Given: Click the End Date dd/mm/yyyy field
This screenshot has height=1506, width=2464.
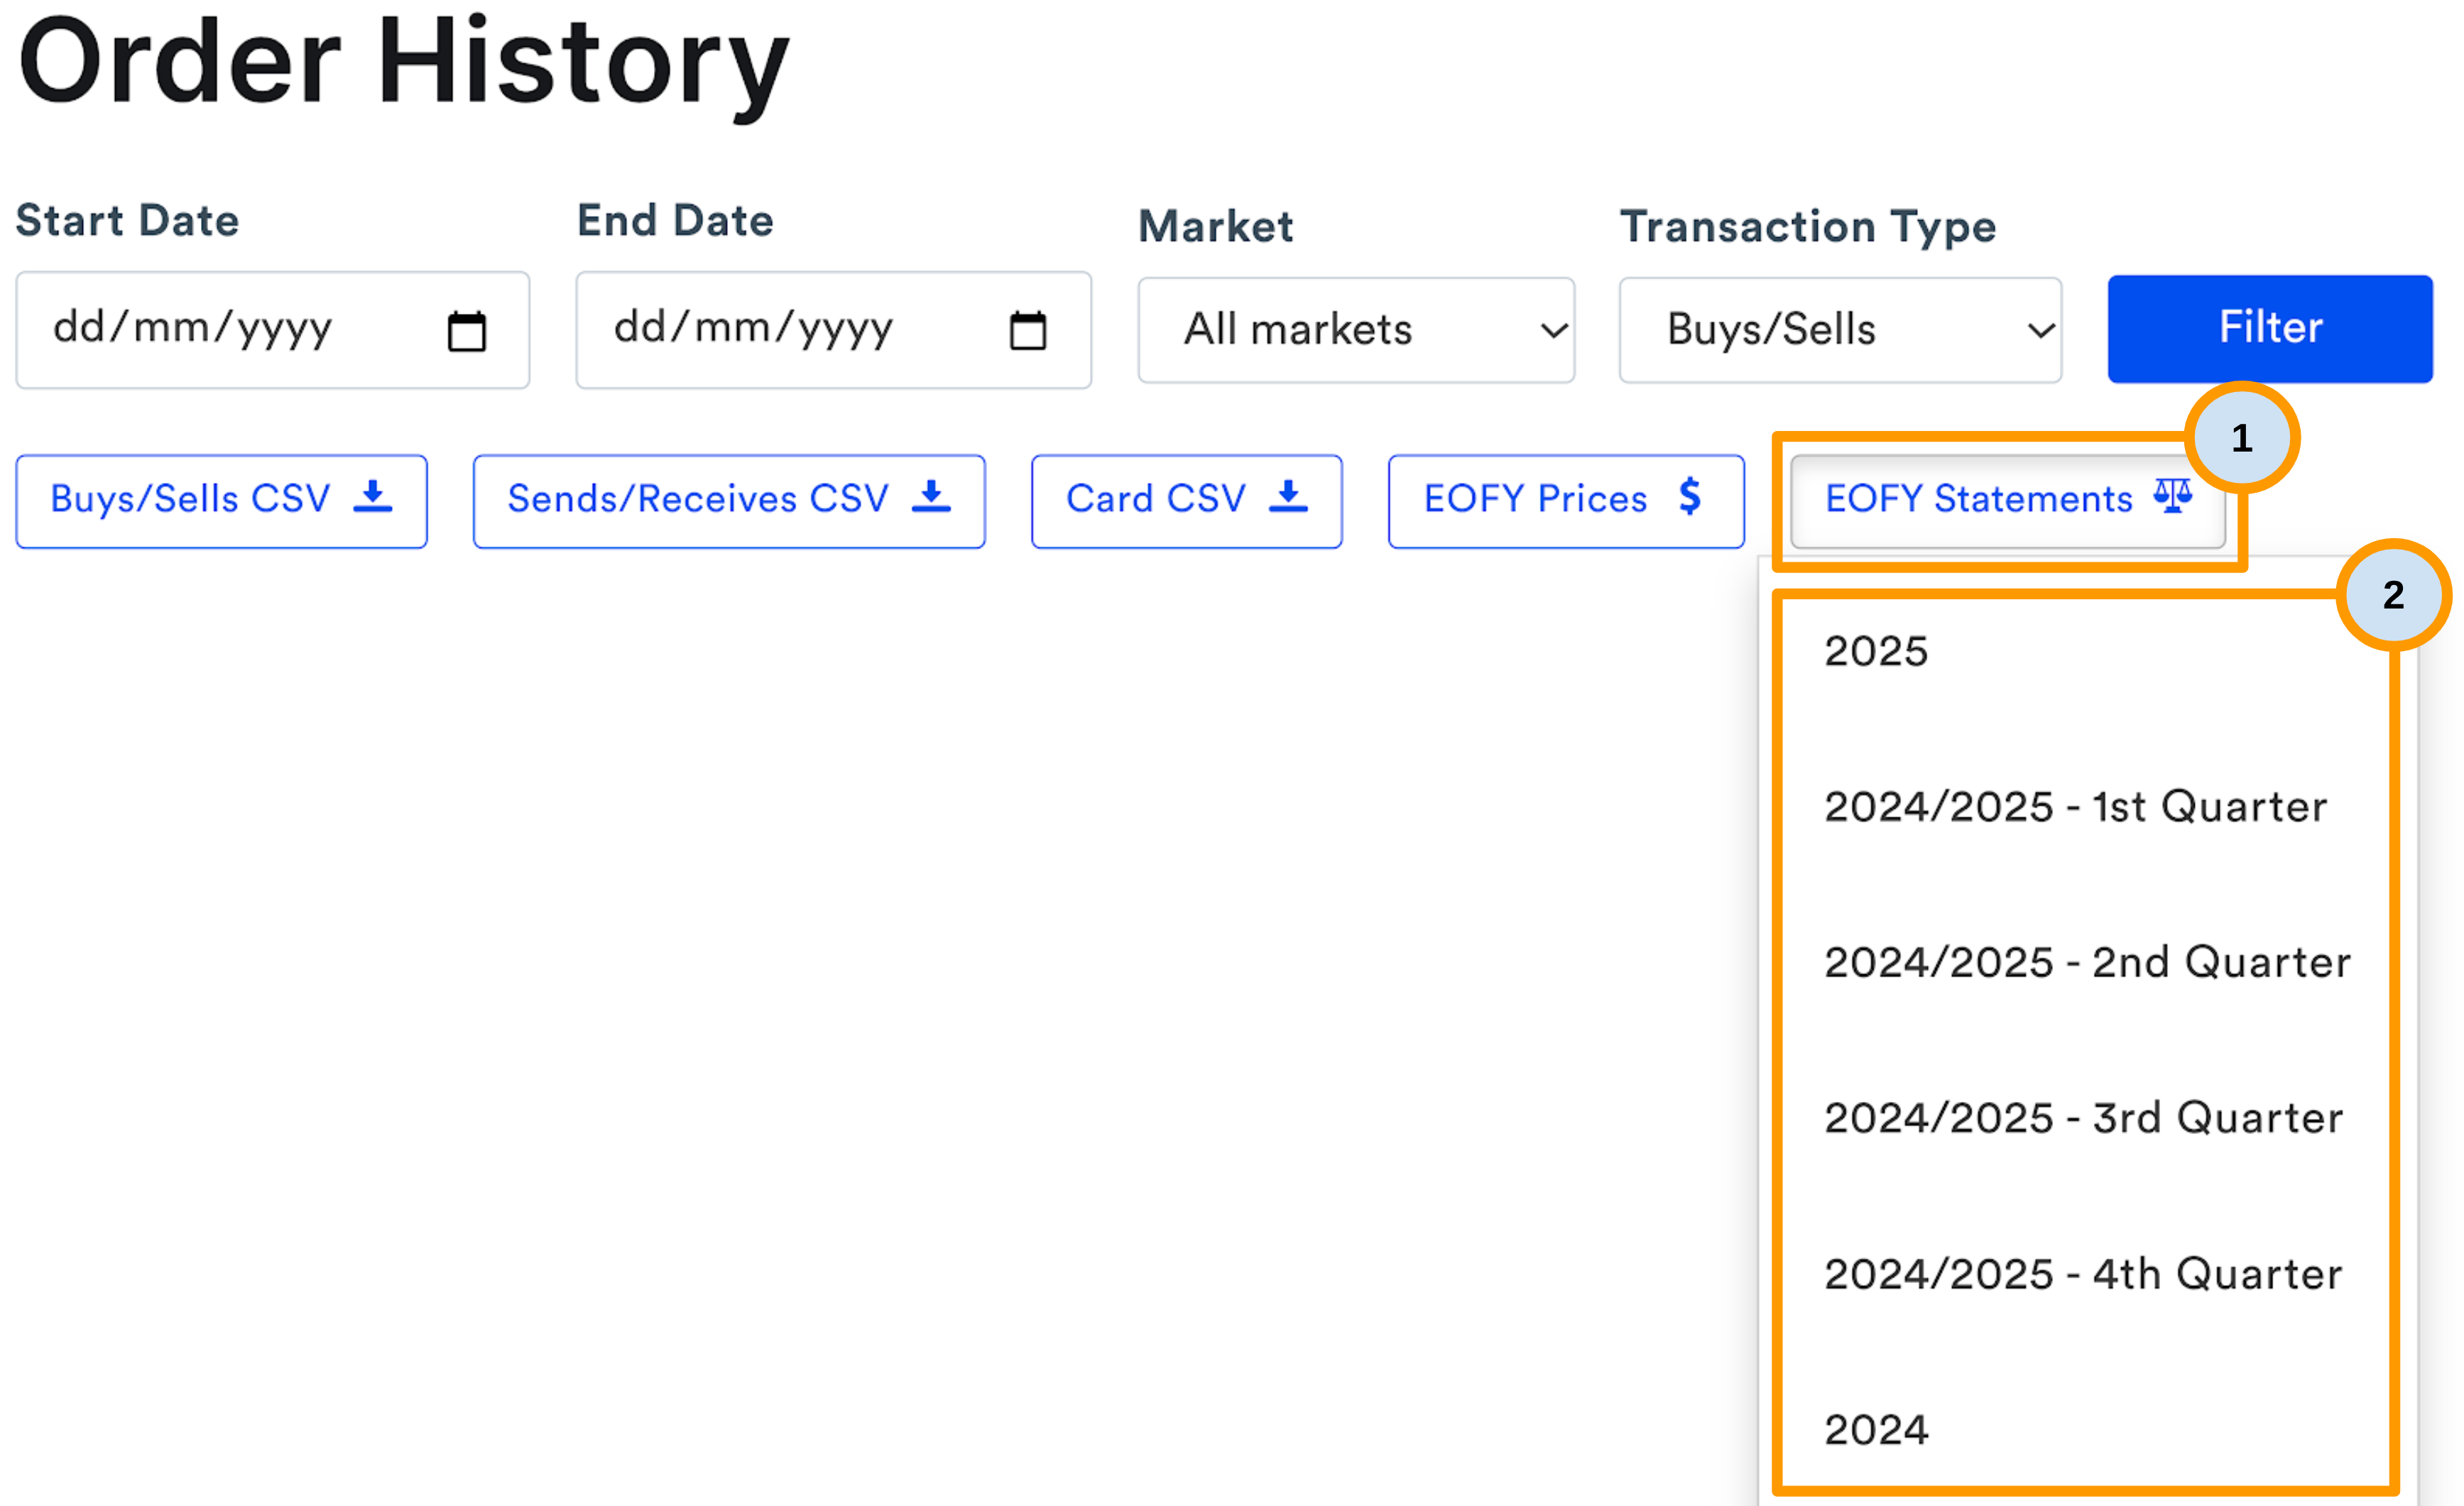Looking at the screenshot, I should [833, 330].
